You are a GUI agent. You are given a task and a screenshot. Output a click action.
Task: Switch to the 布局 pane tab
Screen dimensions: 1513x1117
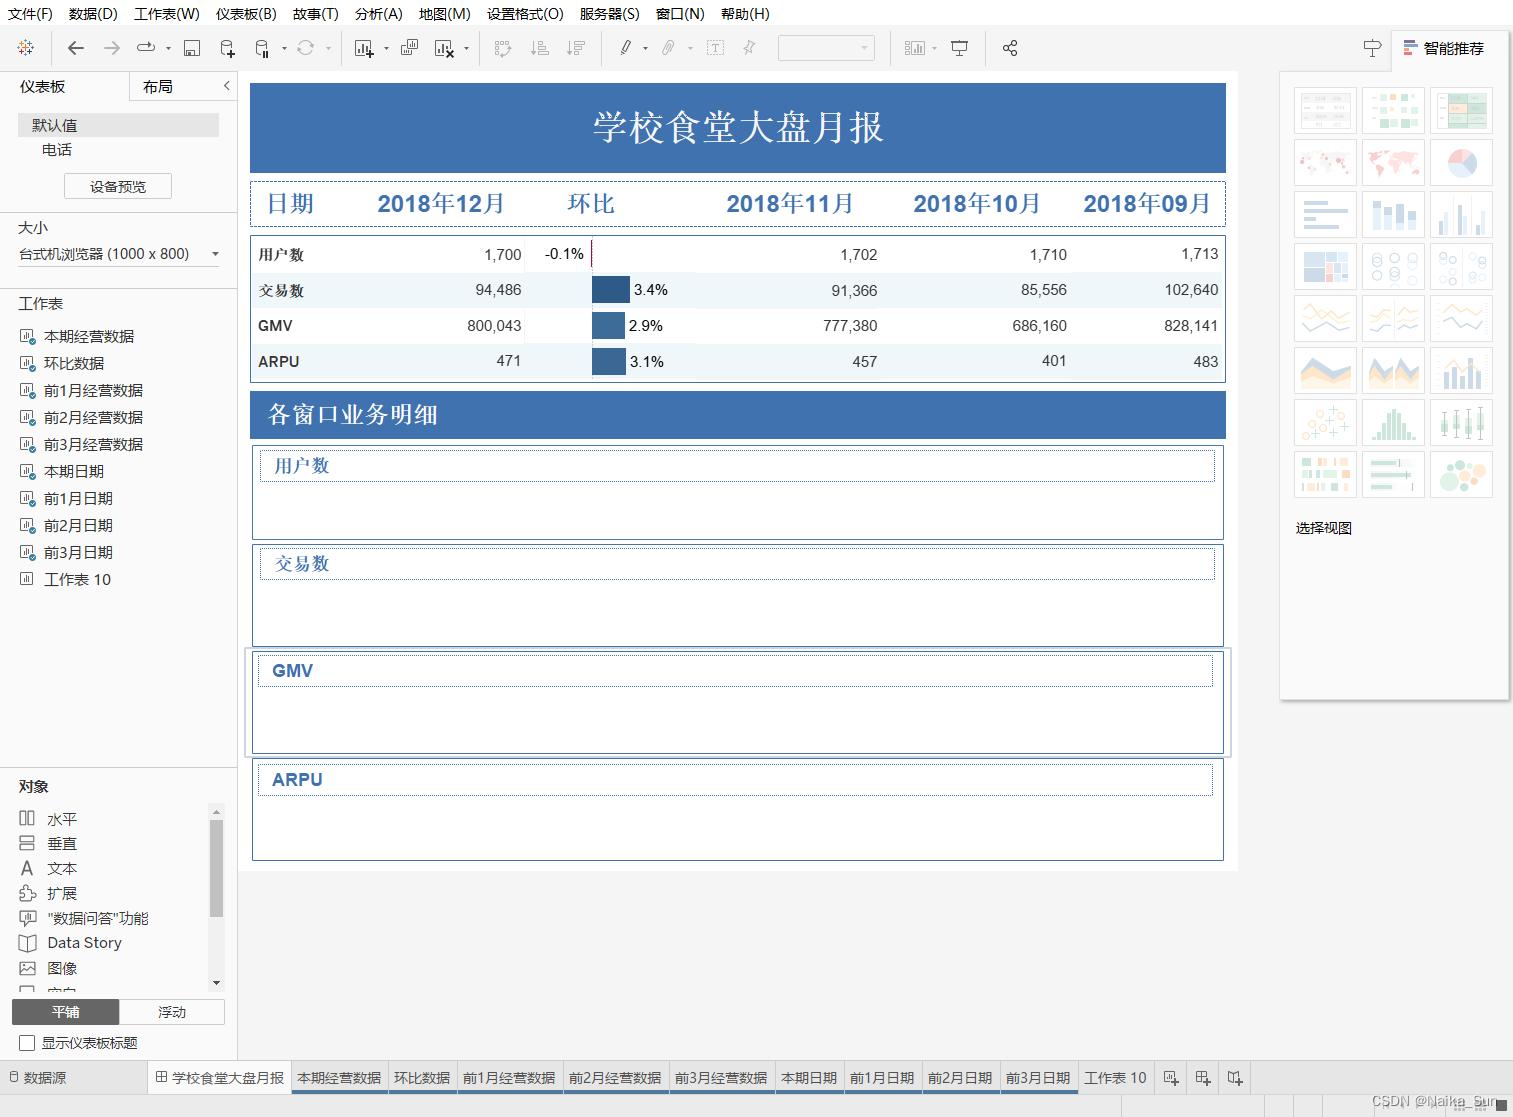coord(158,87)
